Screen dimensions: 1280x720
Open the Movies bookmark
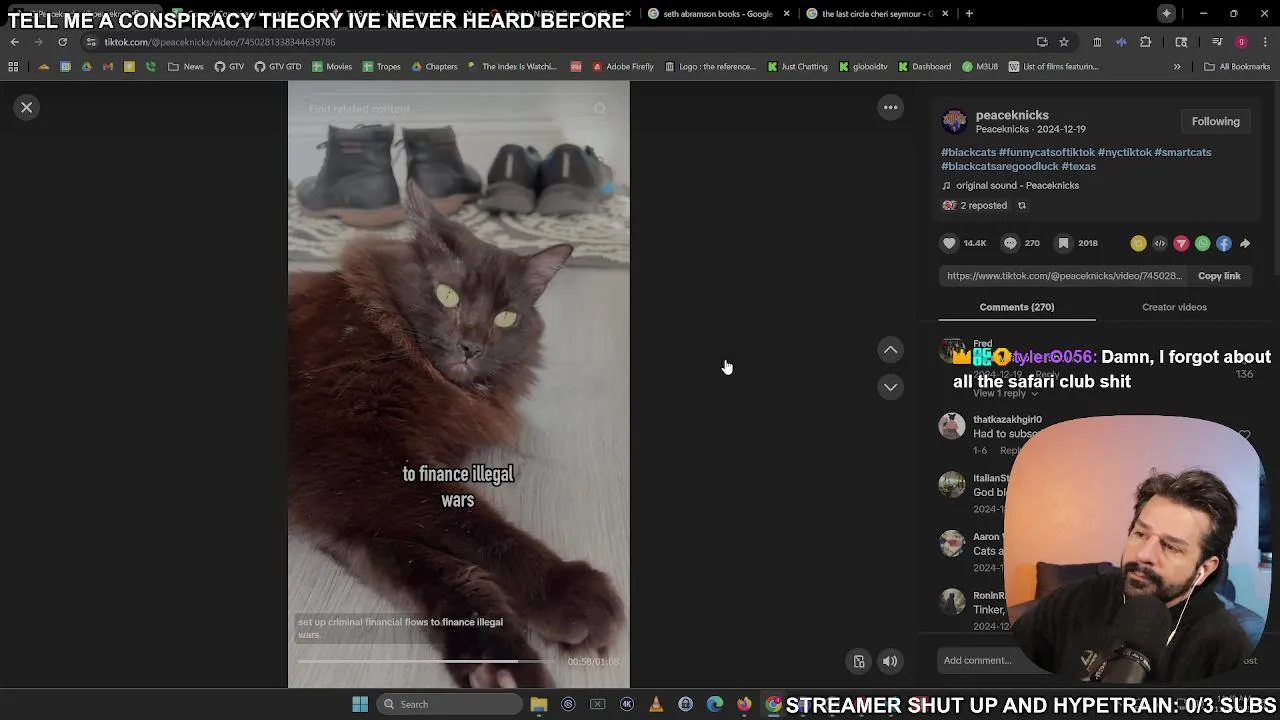tap(332, 67)
